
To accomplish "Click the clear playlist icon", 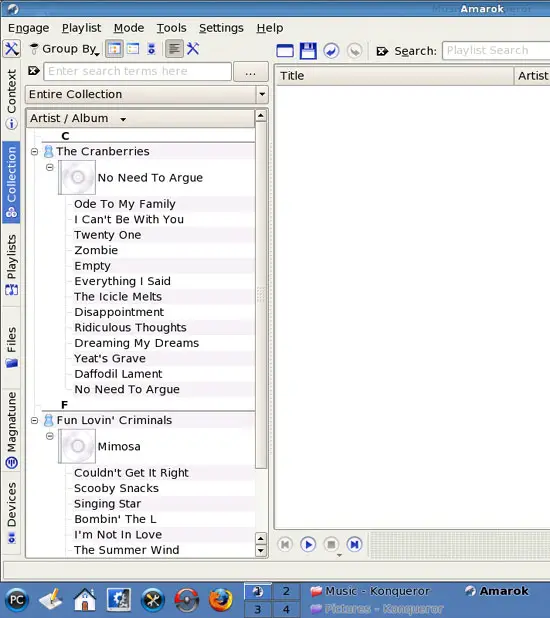I will pyautogui.click(x=285, y=51).
